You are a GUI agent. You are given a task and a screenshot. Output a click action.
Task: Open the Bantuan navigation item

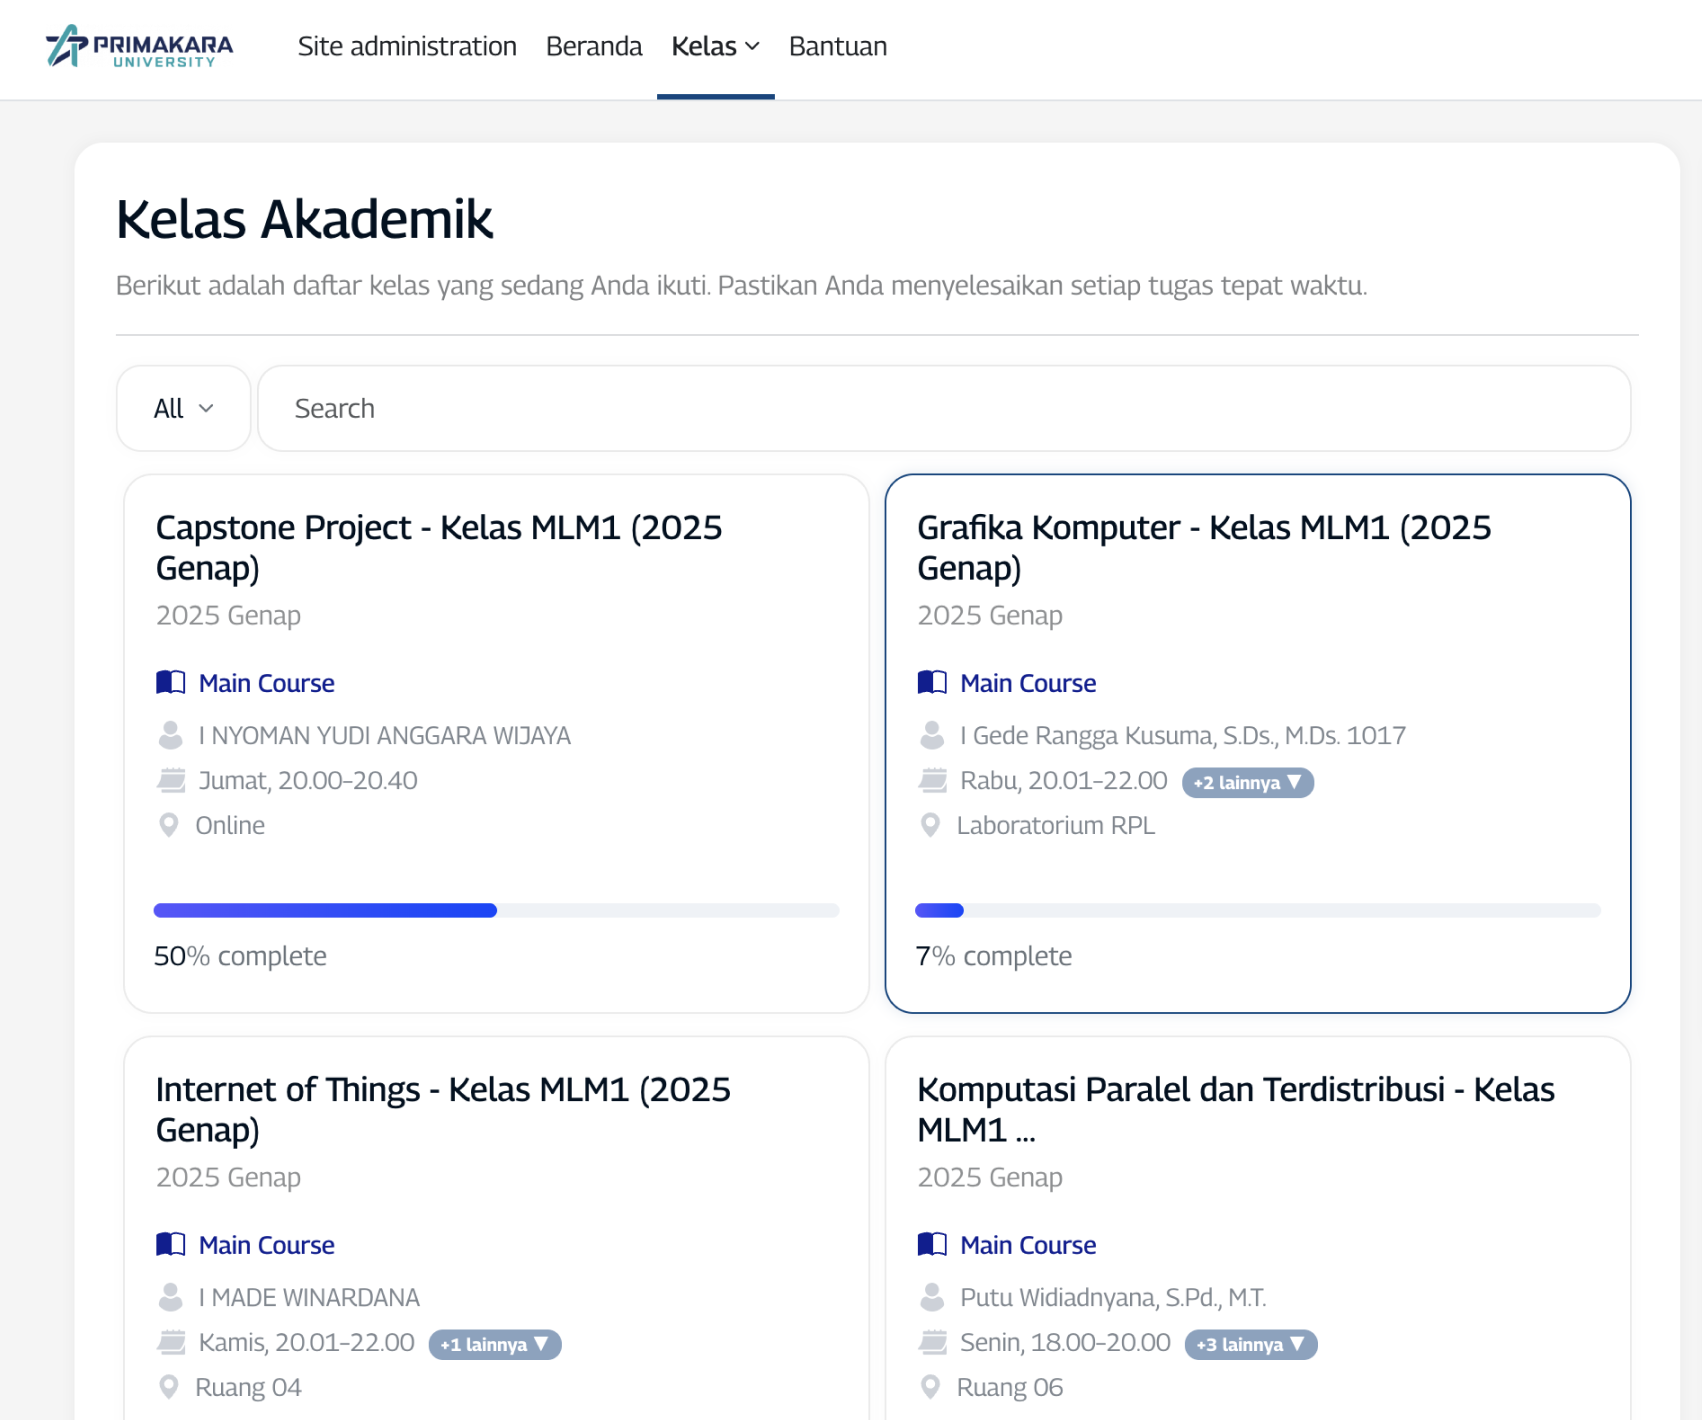coord(838,47)
